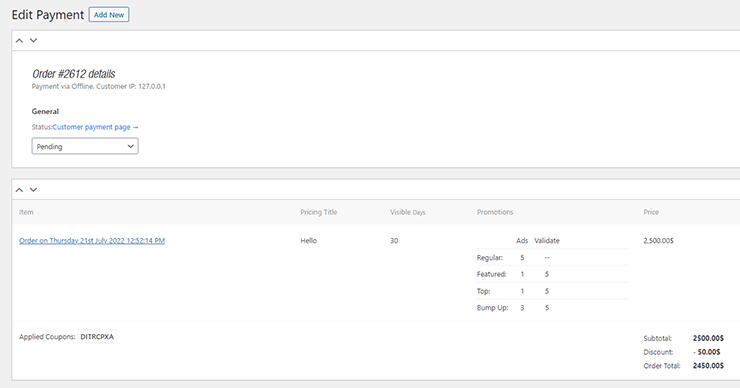The width and height of the screenshot is (740, 388).
Task: Open the Pending status dropdown
Action: pos(85,146)
